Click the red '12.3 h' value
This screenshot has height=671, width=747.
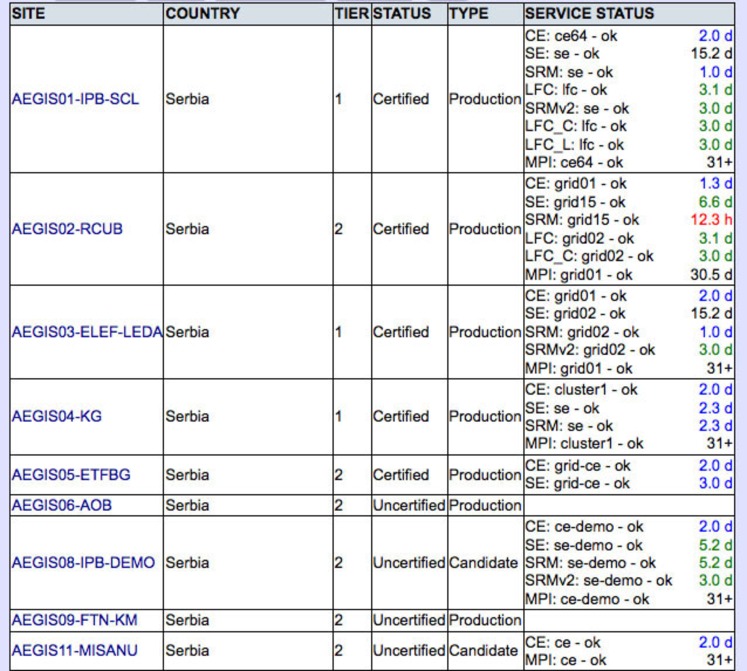pos(711,220)
